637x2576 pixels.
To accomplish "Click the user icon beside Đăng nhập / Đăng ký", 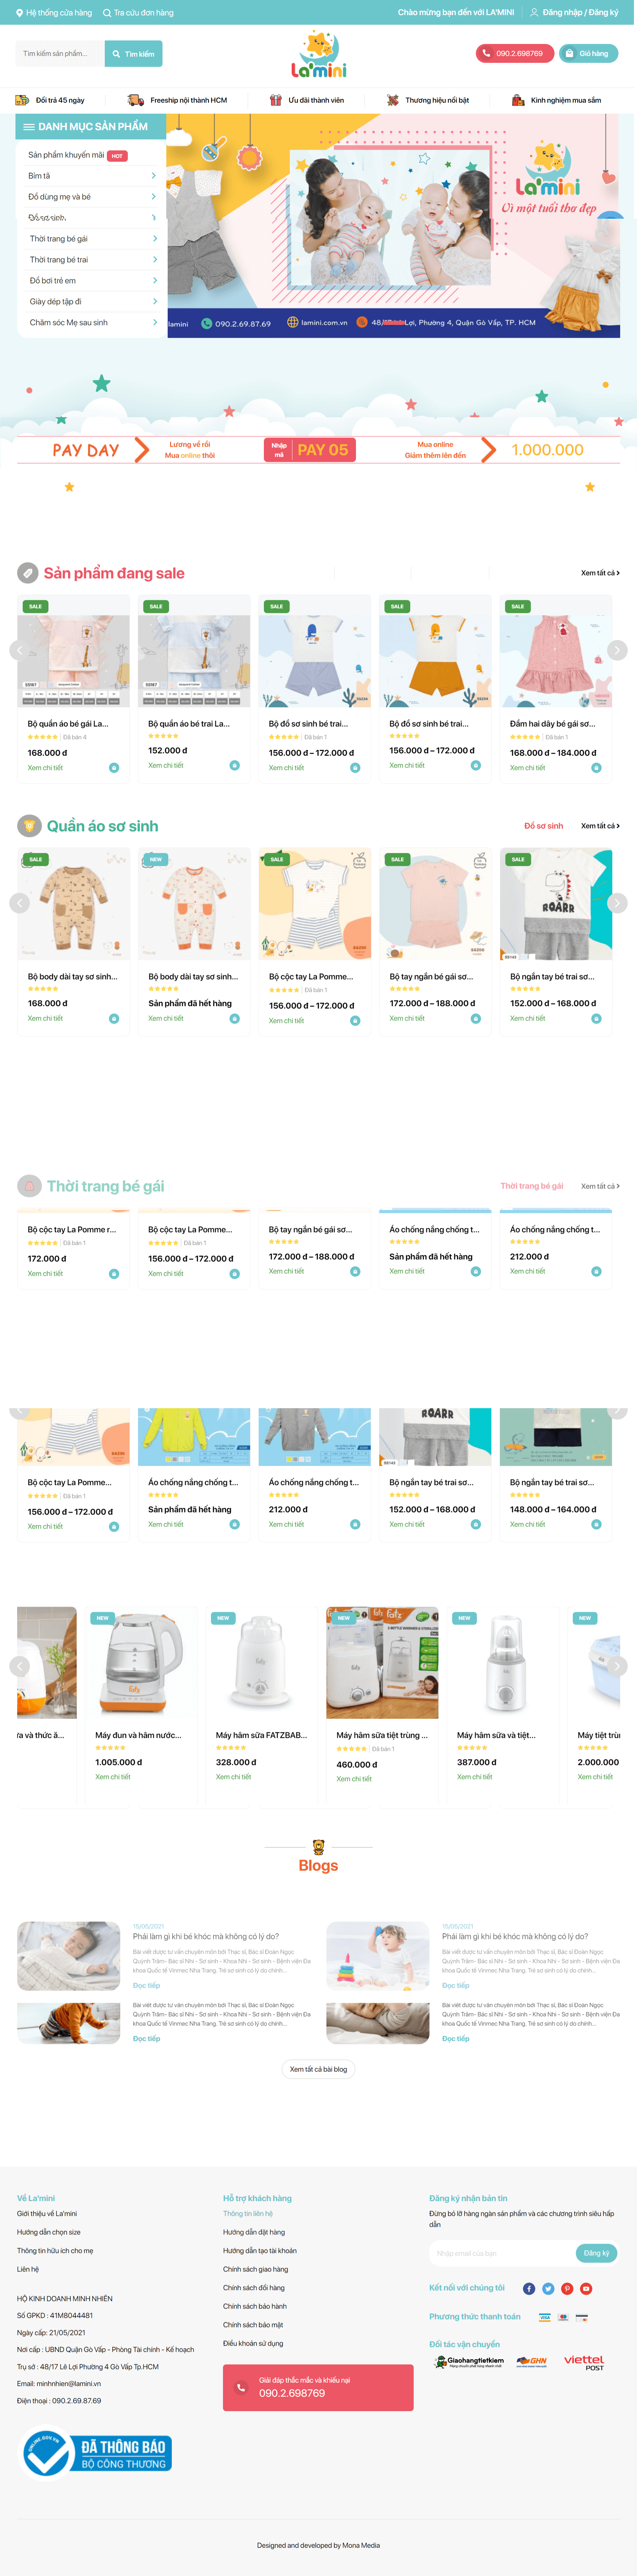I will click(534, 13).
